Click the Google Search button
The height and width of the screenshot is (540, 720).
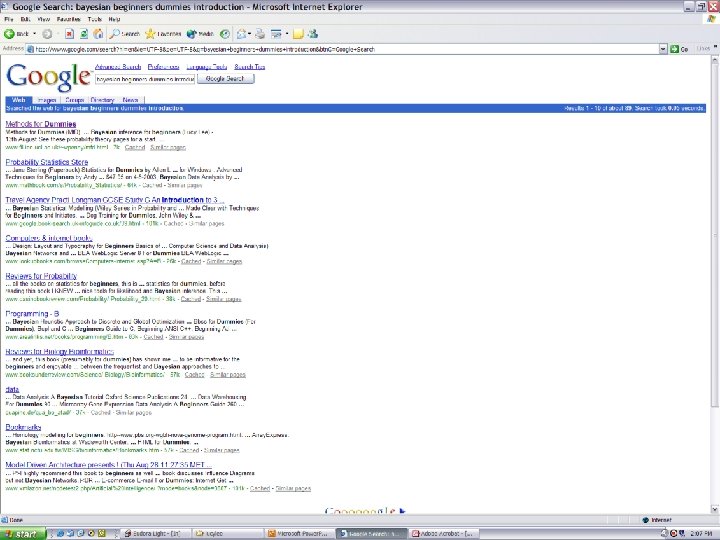(x=225, y=79)
